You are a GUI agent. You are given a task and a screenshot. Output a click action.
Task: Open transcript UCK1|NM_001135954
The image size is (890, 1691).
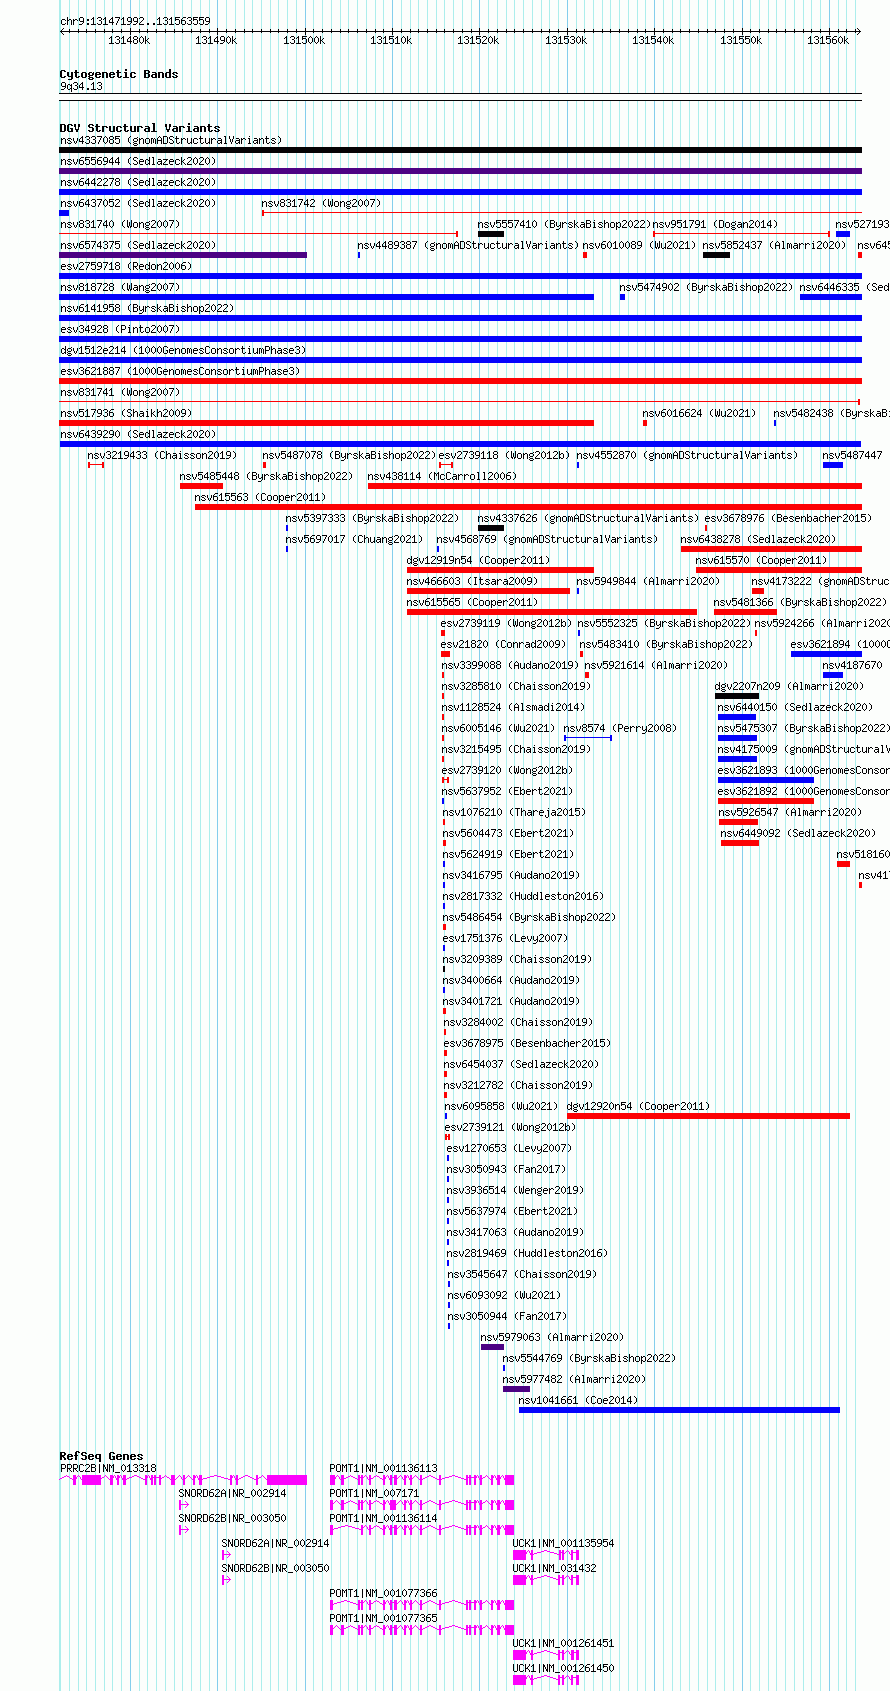click(x=564, y=1543)
